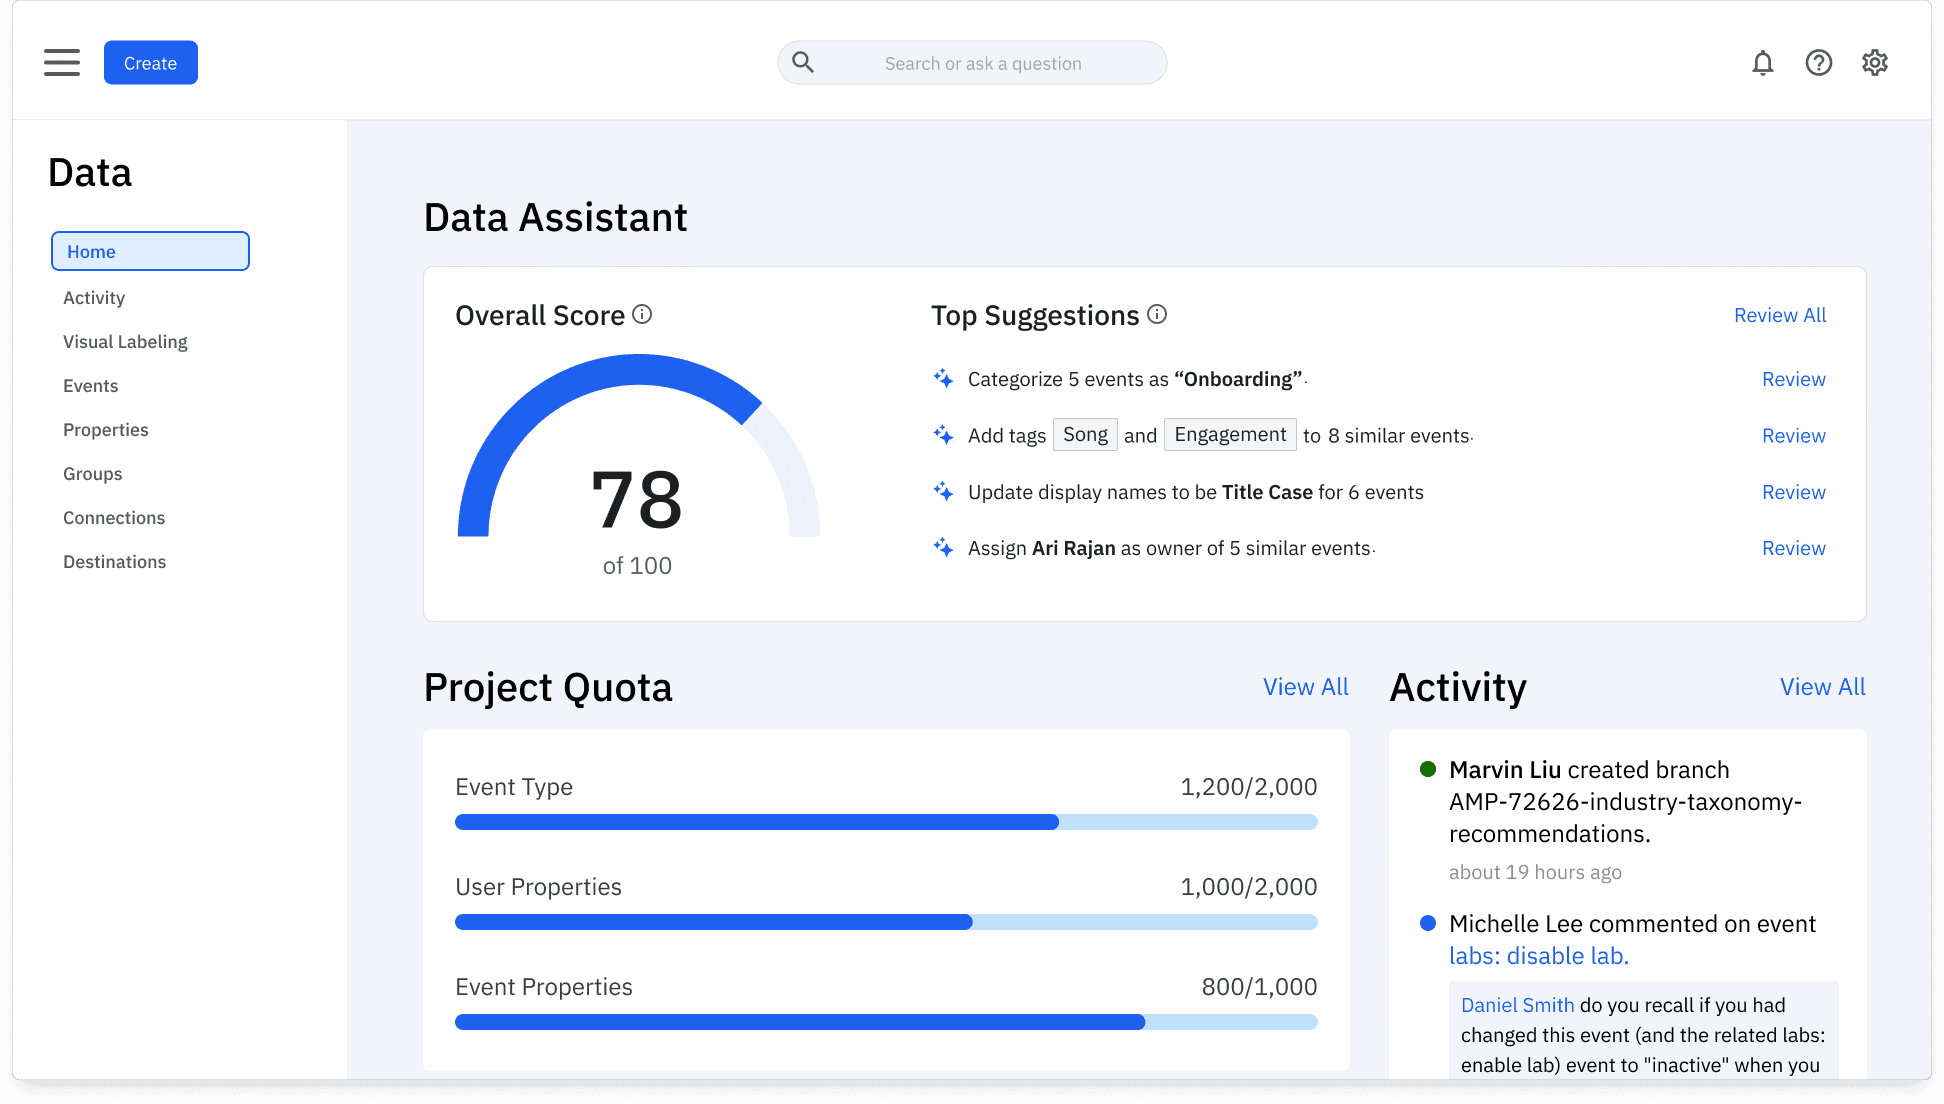The width and height of the screenshot is (1944, 1104).
Task: Navigate to Visual Labeling
Action: 124,341
